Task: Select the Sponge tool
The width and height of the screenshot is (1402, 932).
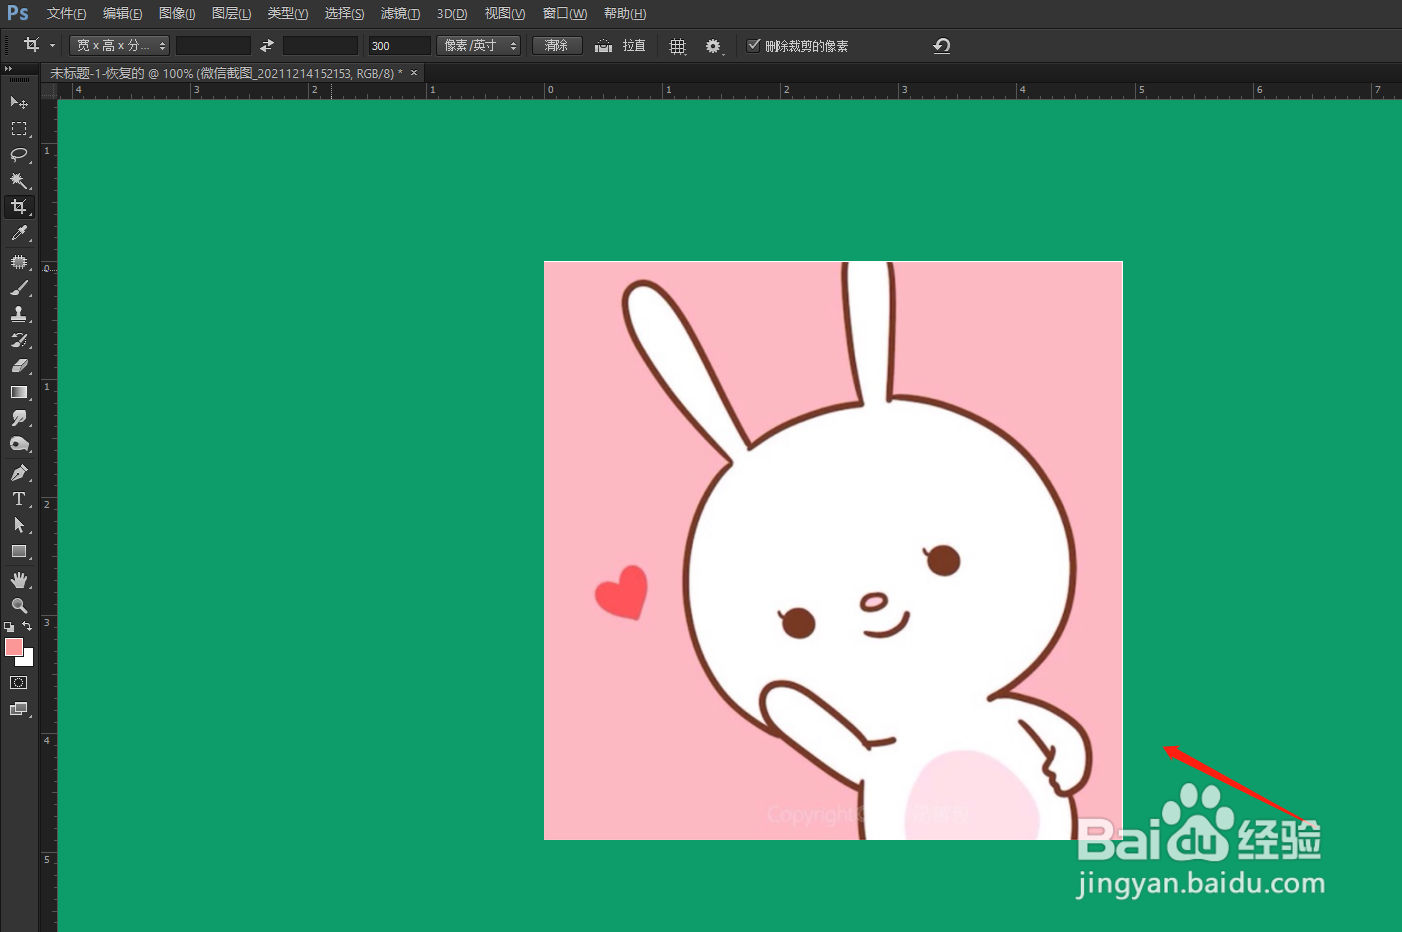Action: click(19, 444)
